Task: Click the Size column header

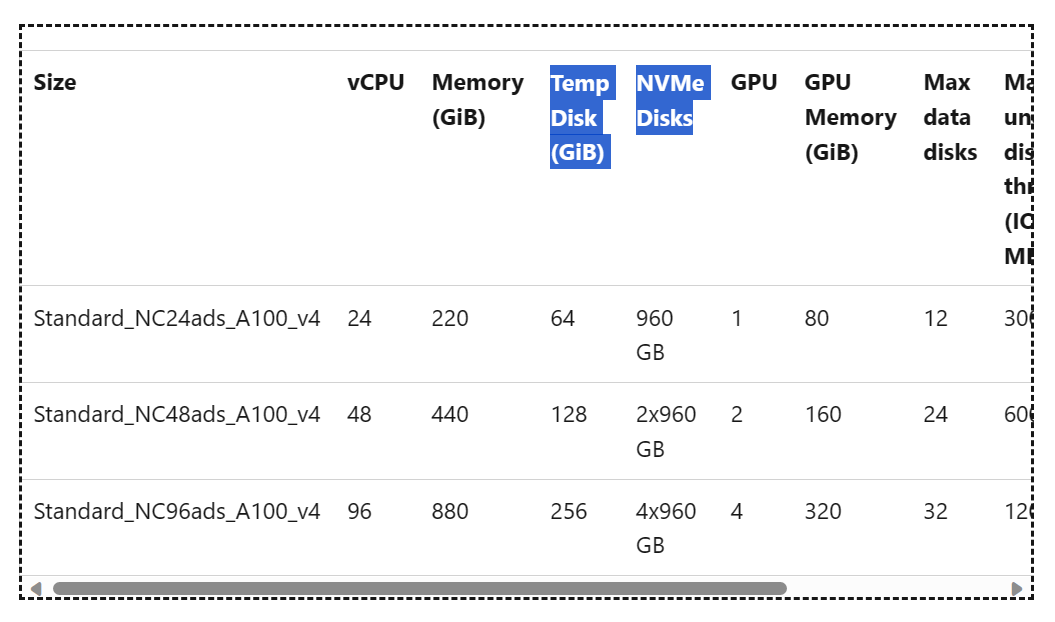Action: click(x=55, y=82)
